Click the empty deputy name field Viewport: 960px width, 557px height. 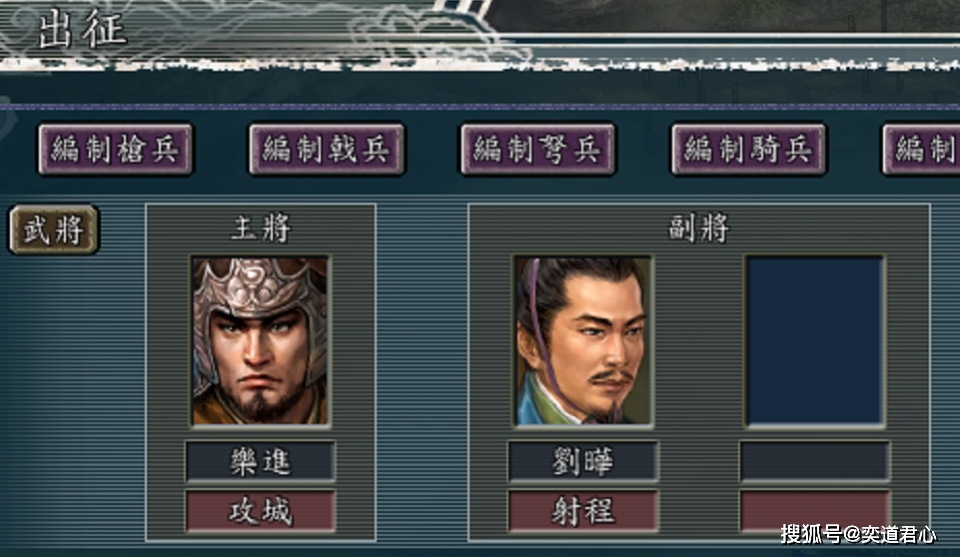point(815,462)
